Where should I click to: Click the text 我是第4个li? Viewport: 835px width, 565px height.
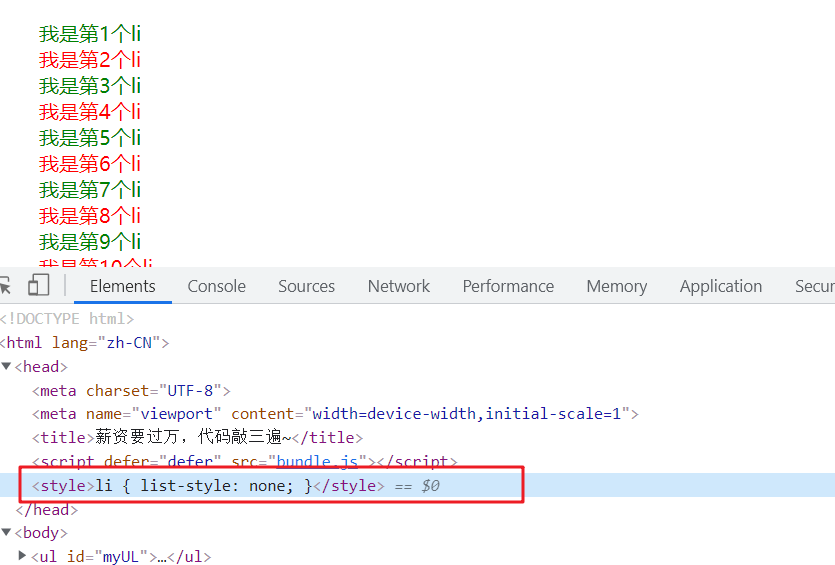89,112
